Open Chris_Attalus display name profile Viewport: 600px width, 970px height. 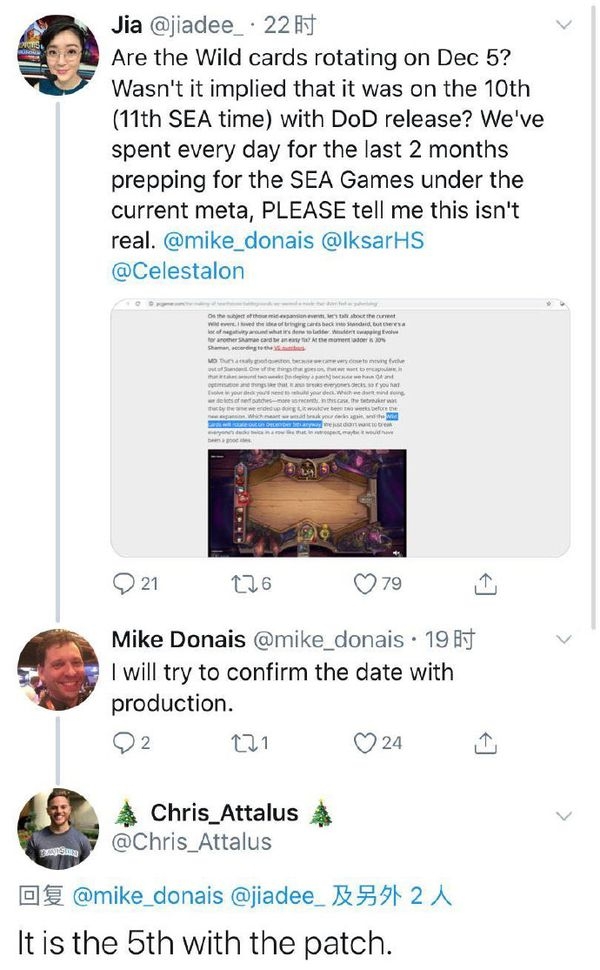coord(225,813)
